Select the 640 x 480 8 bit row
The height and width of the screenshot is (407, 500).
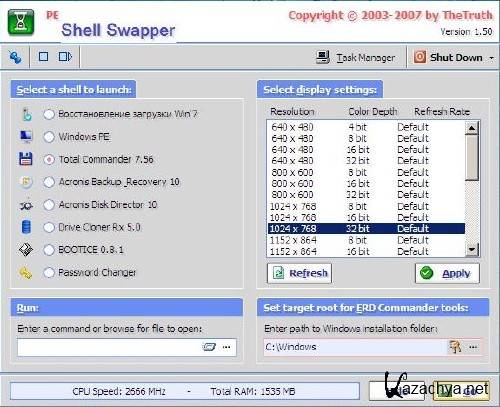(366, 138)
